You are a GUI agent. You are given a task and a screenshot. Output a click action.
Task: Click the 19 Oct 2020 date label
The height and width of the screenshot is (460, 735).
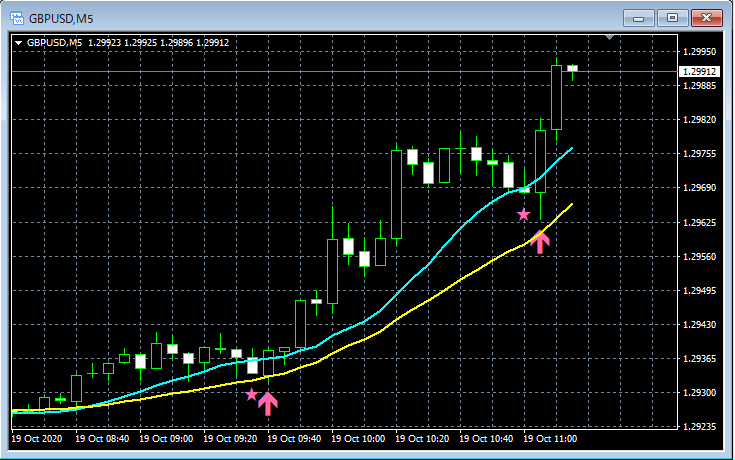click(37, 439)
